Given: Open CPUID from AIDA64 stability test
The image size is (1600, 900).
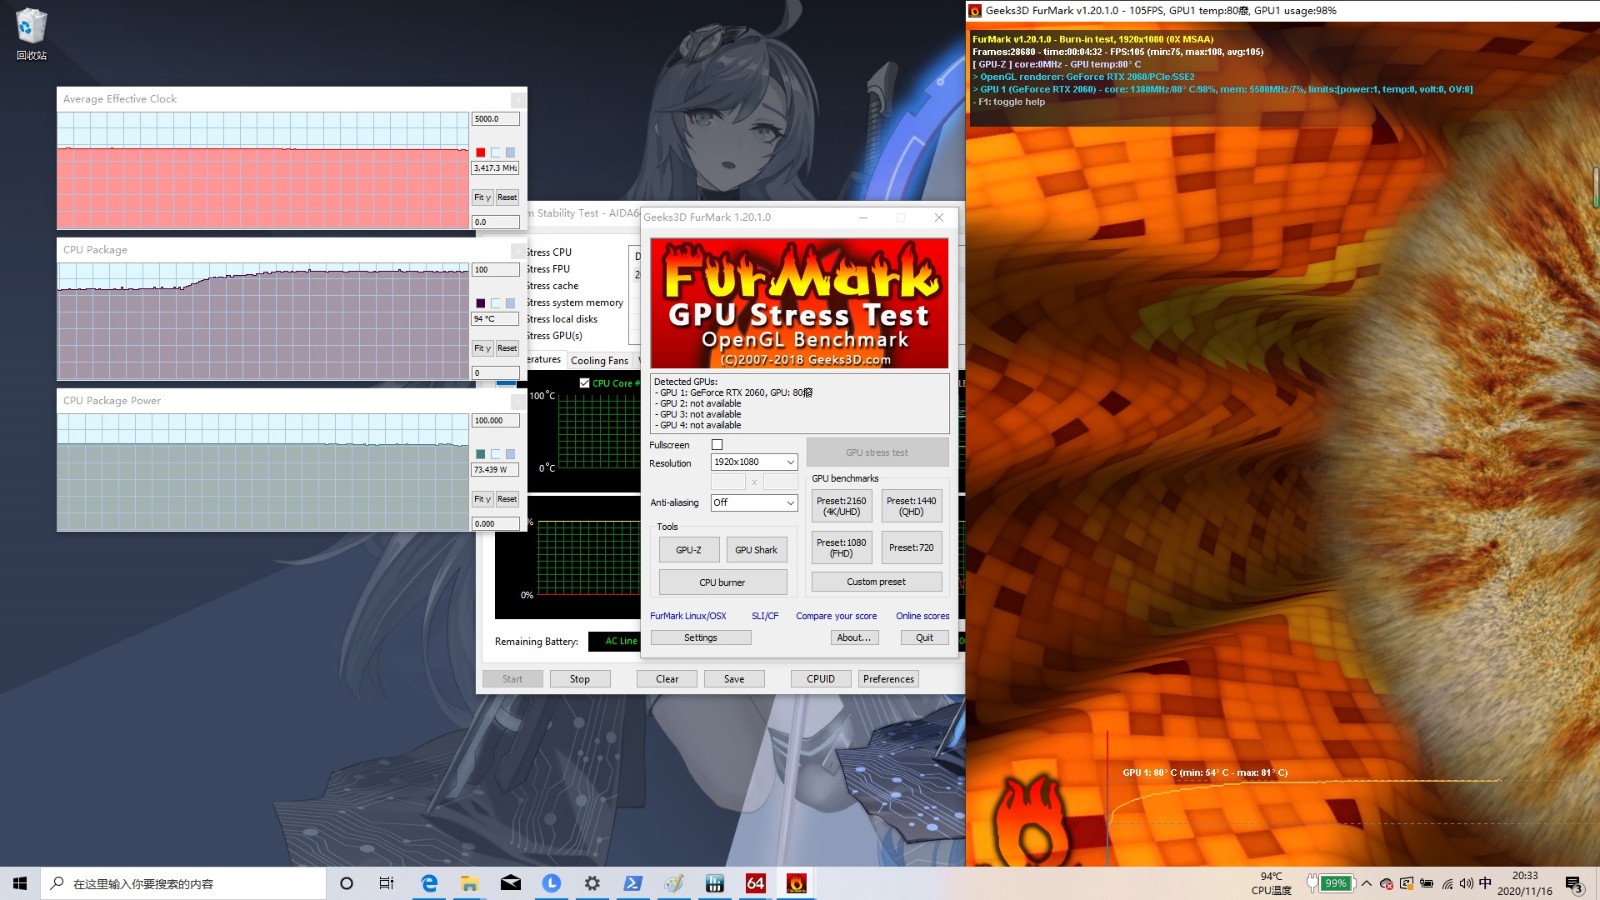Looking at the screenshot, I should click(821, 679).
